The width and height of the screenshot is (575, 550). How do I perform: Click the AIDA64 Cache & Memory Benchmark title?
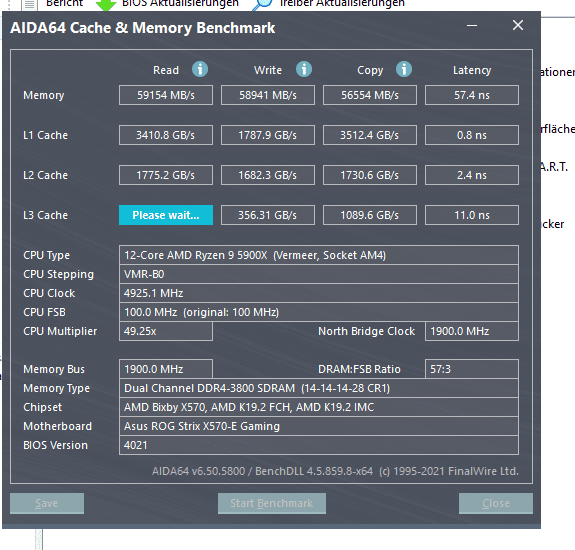point(143,28)
